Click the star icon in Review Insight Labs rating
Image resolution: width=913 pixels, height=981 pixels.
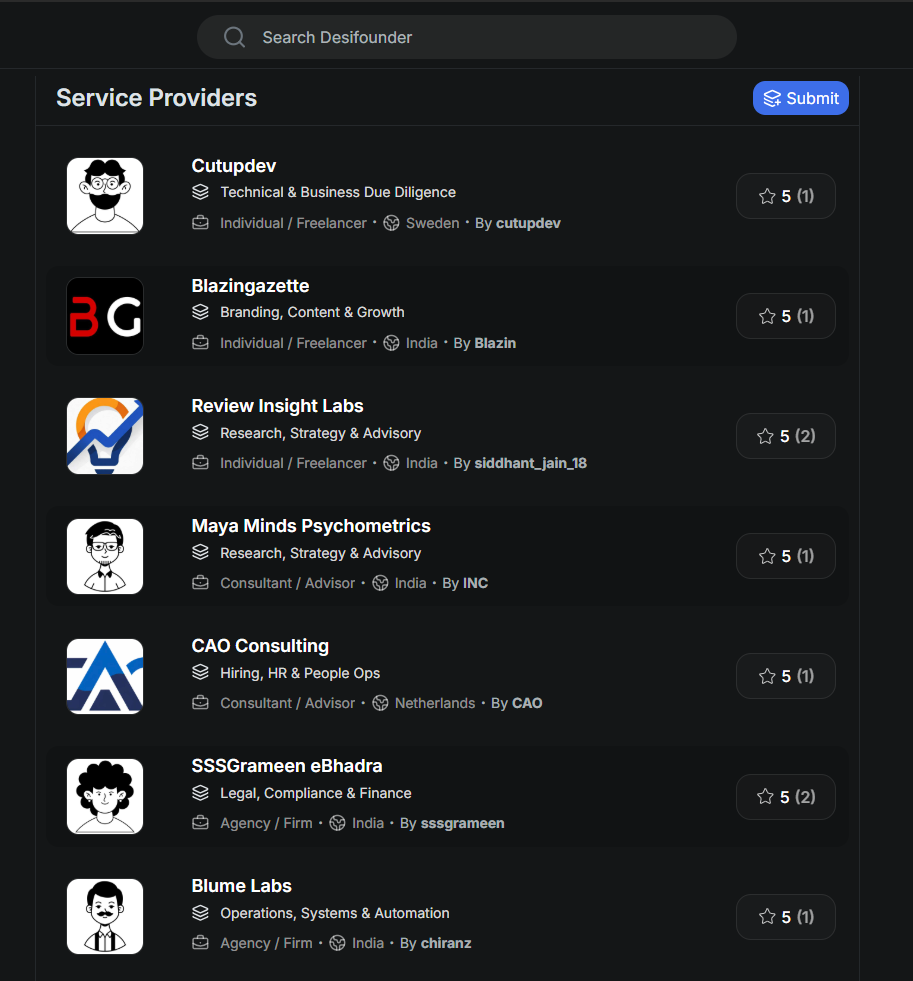click(x=767, y=436)
